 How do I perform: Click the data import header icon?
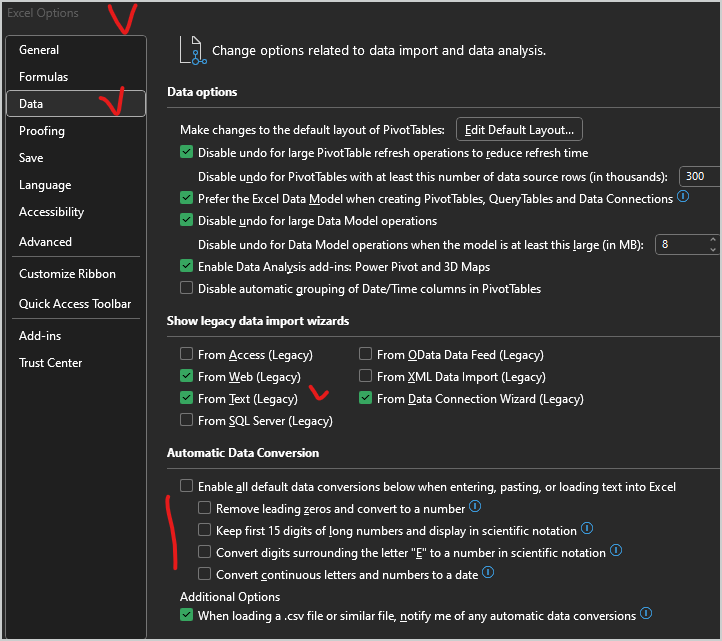coord(192,50)
